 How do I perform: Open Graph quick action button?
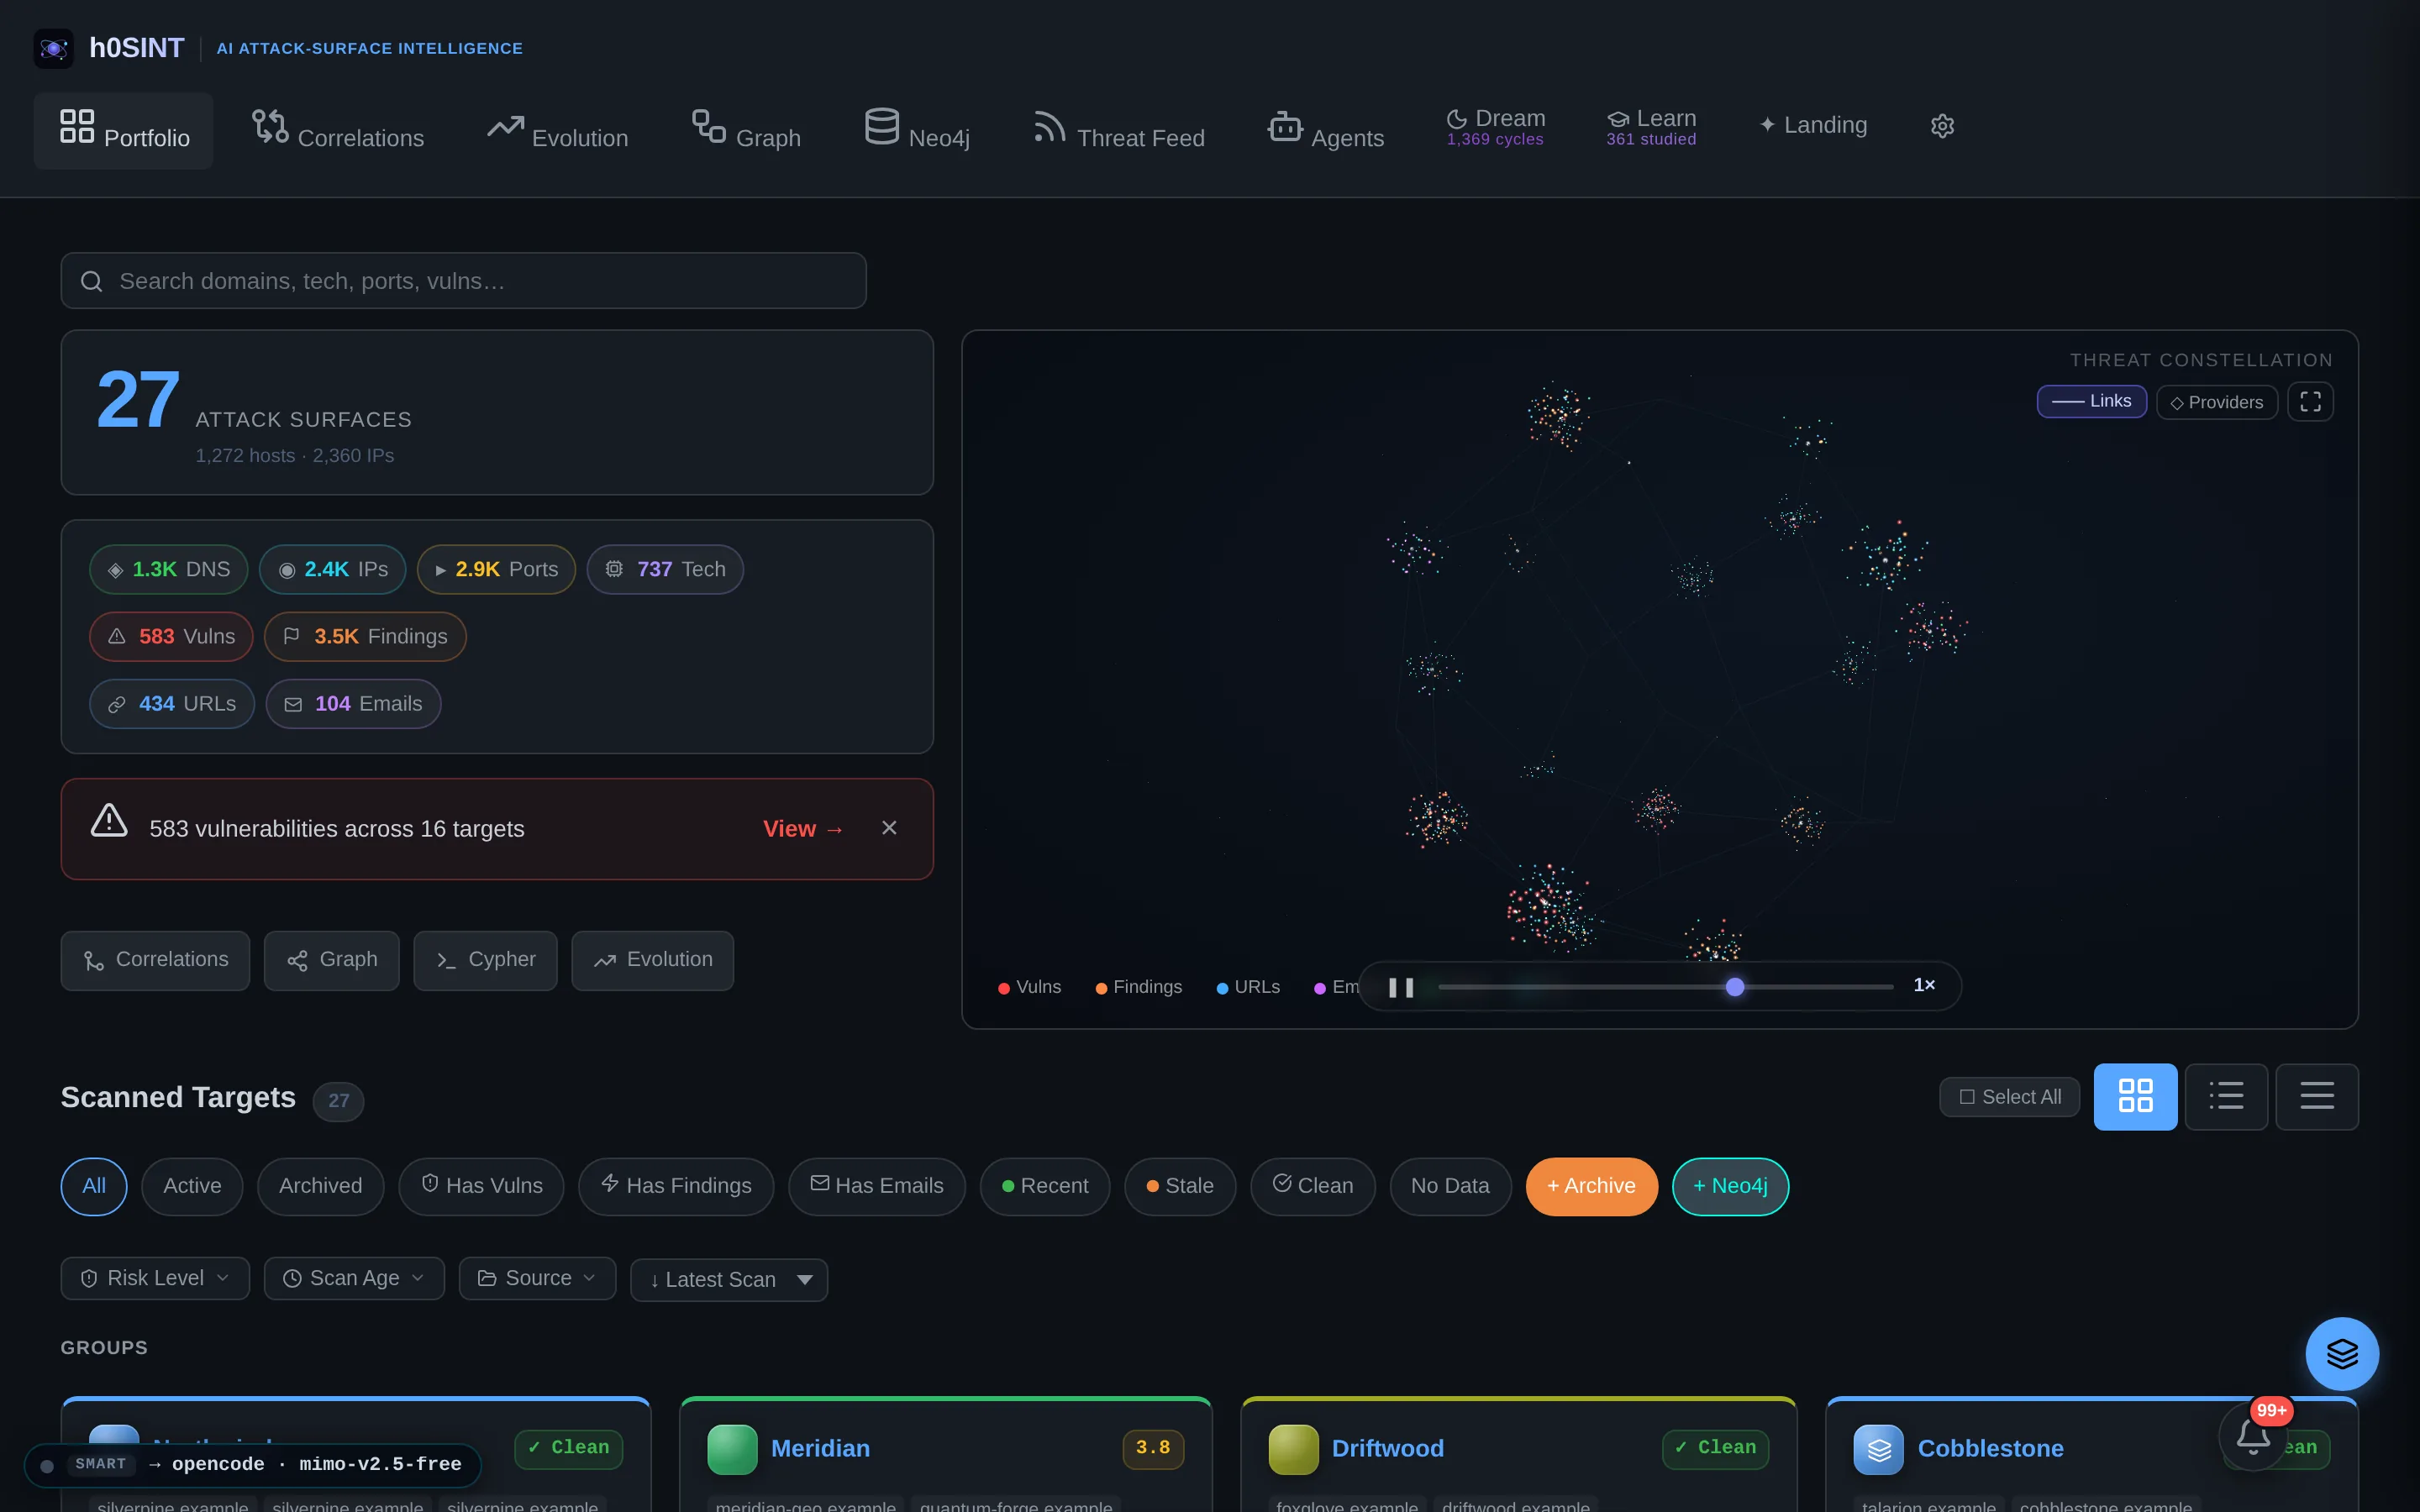[x=332, y=960]
